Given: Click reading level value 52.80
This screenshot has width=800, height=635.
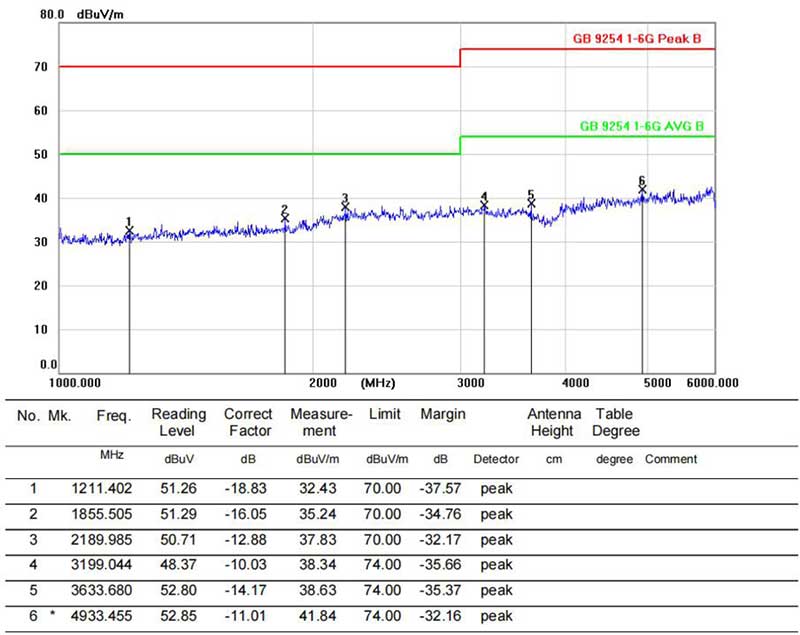Looking at the screenshot, I should (179, 590).
